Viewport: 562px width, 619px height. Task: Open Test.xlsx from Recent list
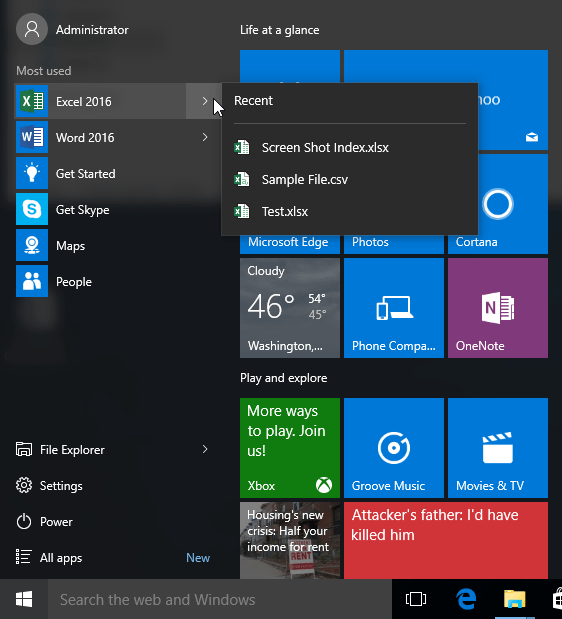tap(285, 212)
